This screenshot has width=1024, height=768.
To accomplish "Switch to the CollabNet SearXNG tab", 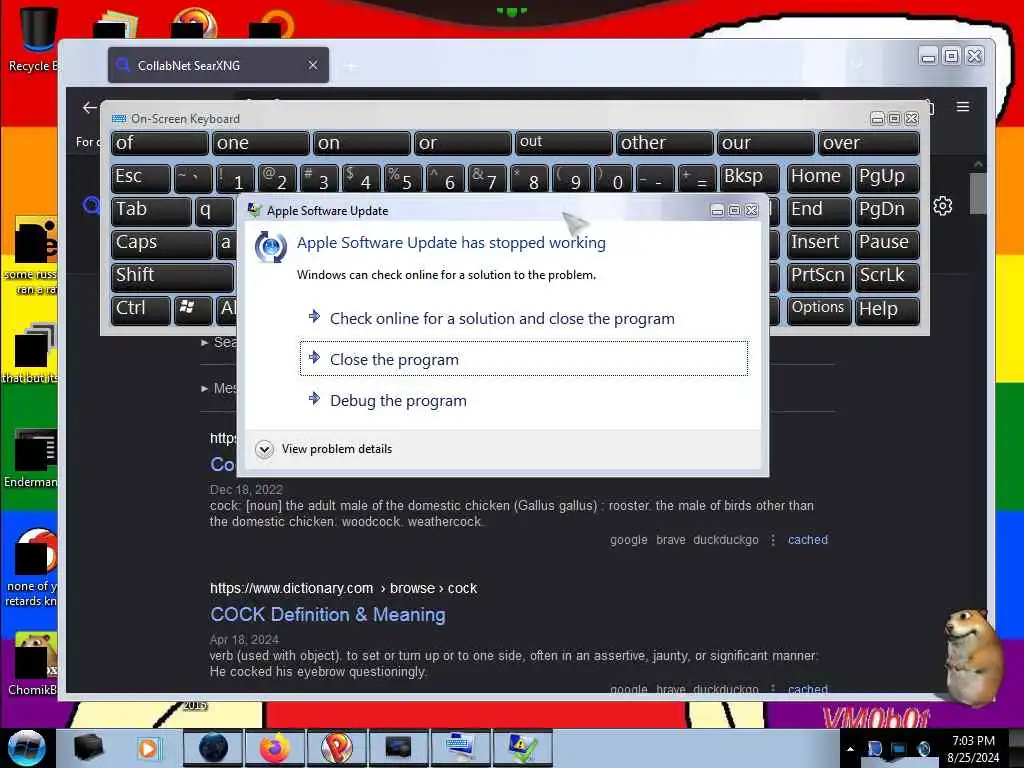I will point(218,65).
